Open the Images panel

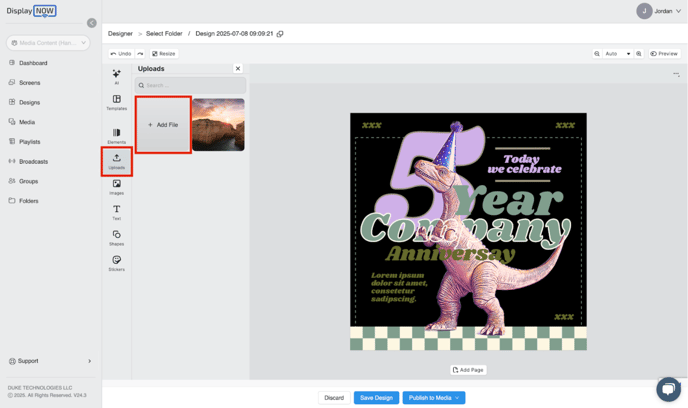[x=116, y=187]
